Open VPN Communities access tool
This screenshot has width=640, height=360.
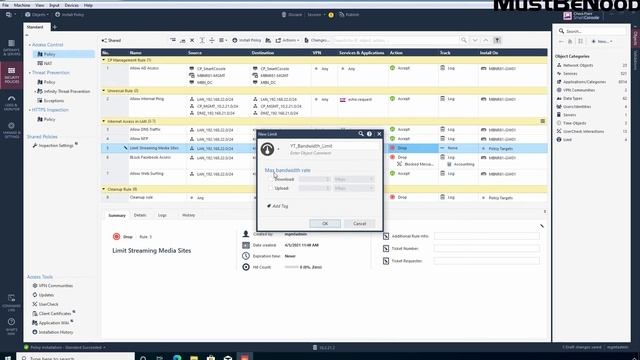click(53, 286)
